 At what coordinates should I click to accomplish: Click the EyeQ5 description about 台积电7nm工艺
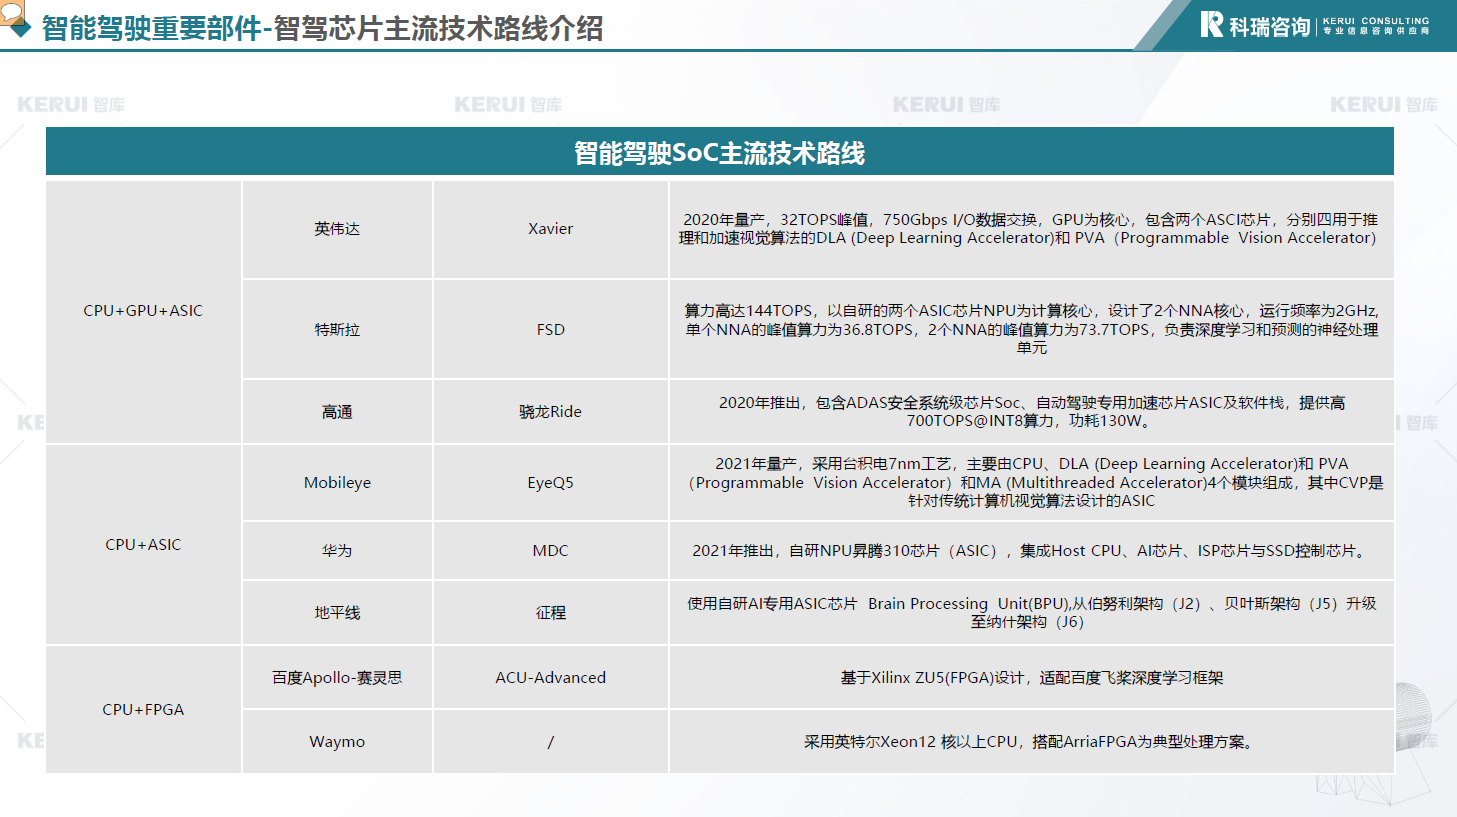pos(1031,482)
